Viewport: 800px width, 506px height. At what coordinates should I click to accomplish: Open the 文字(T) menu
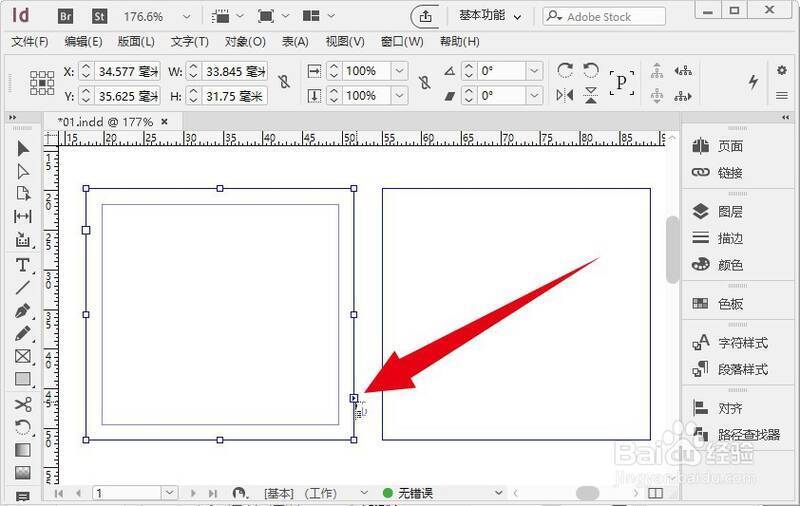coord(190,42)
